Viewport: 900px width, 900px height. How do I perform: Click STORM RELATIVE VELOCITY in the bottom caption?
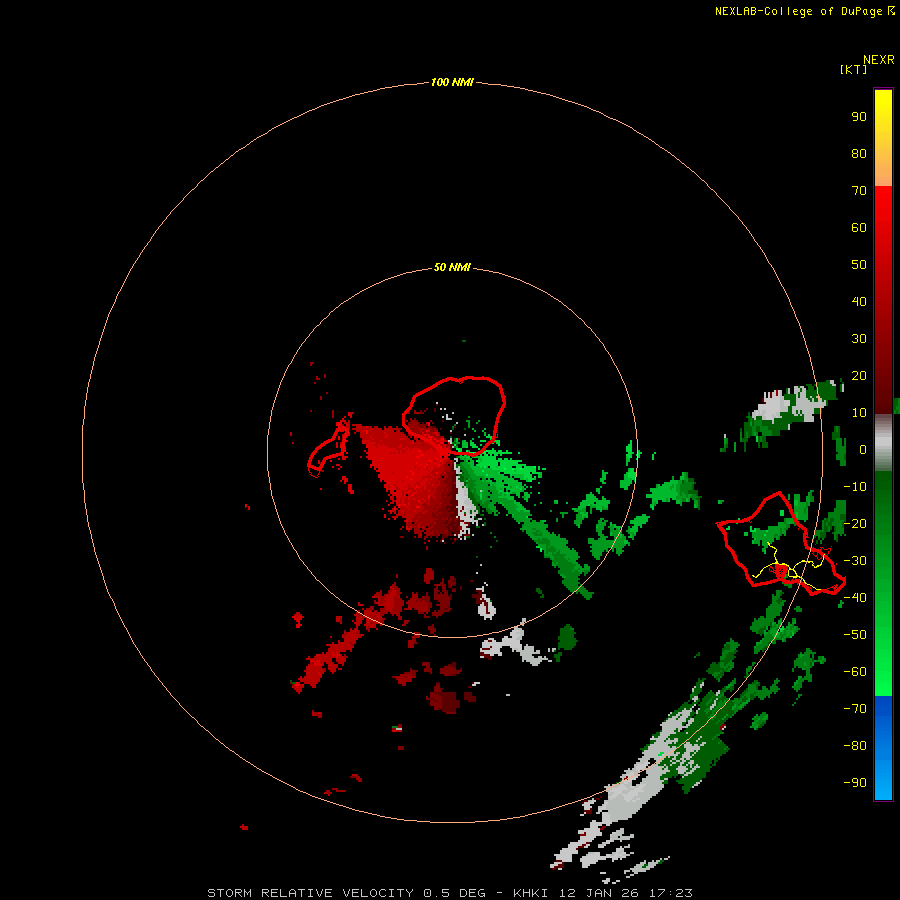point(310,893)
